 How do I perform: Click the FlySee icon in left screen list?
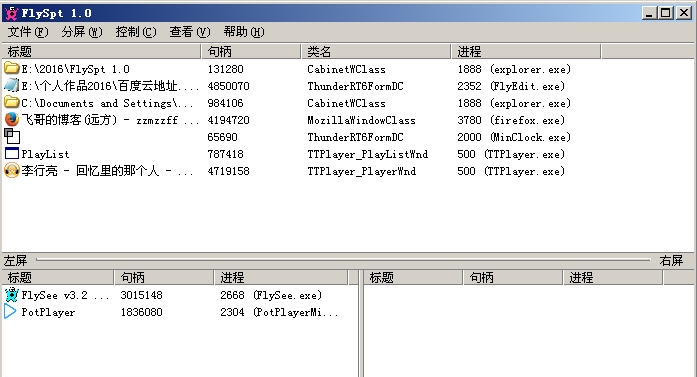click(x=12, y=295)
